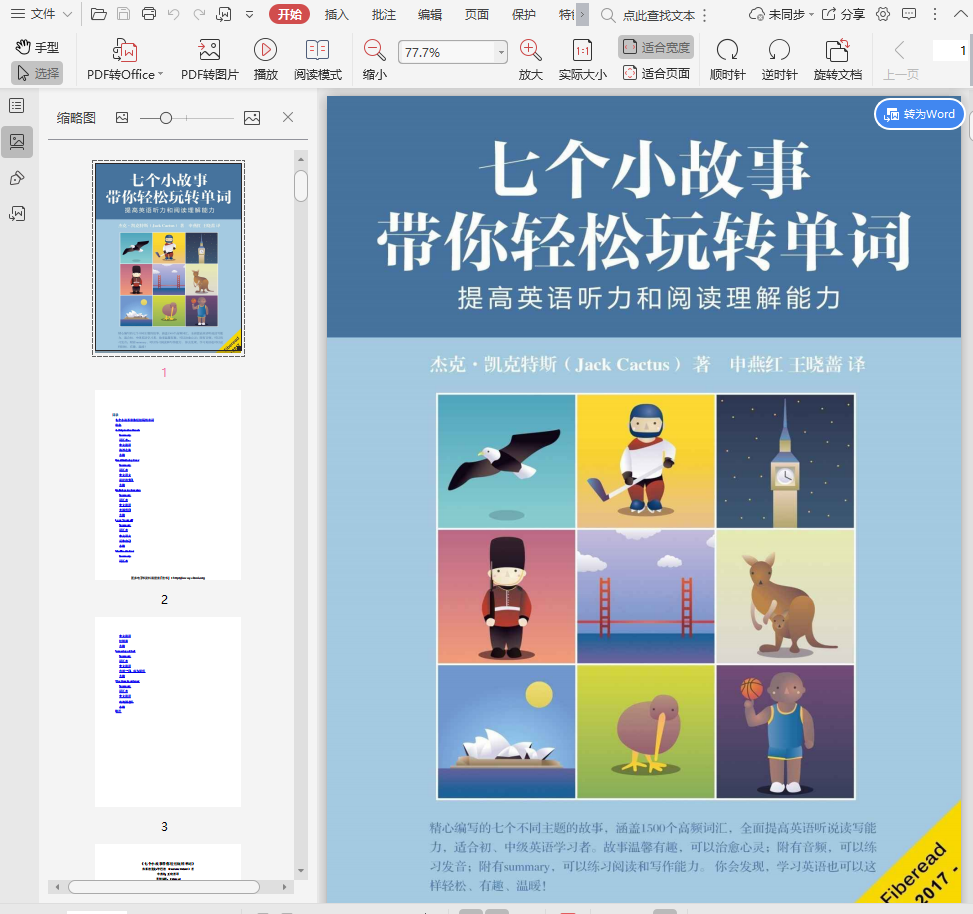Screen dimensions: 973x914
Task: Toggle 适合宽度 fit width mode
Action: pyautogui.click(x=656, y=47)
